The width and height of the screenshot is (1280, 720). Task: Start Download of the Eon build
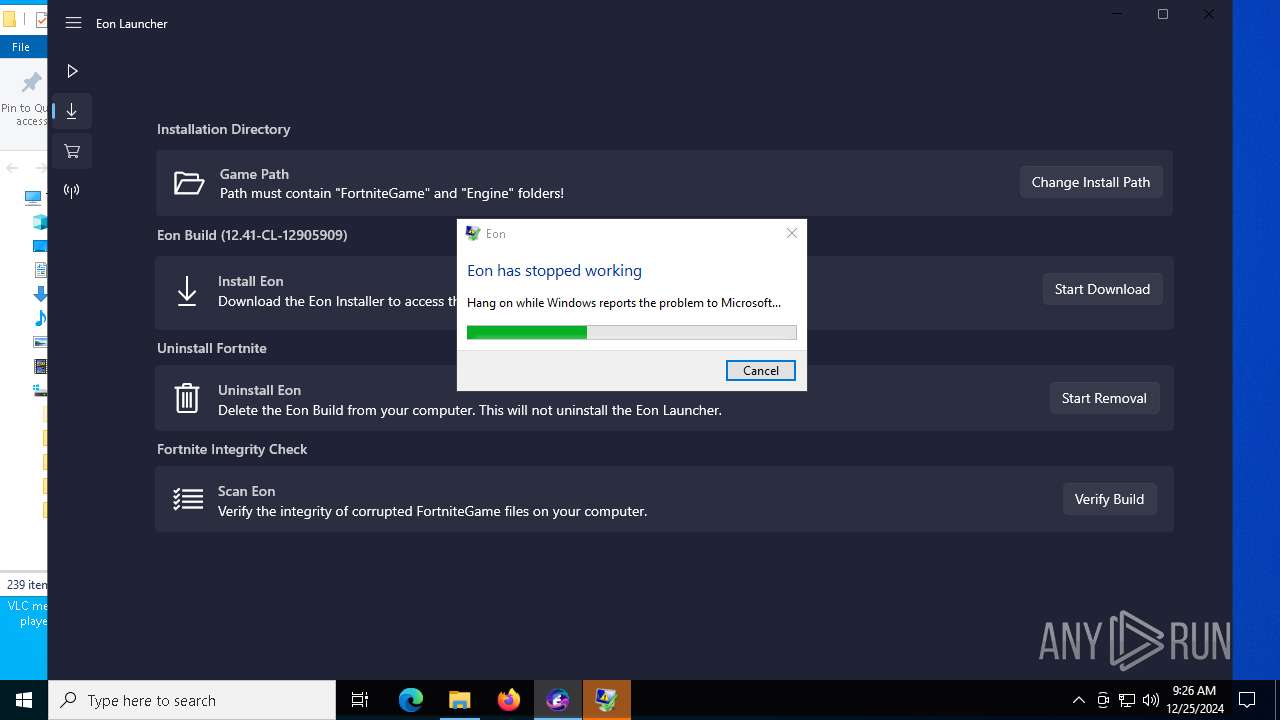tap(1102, 289)
